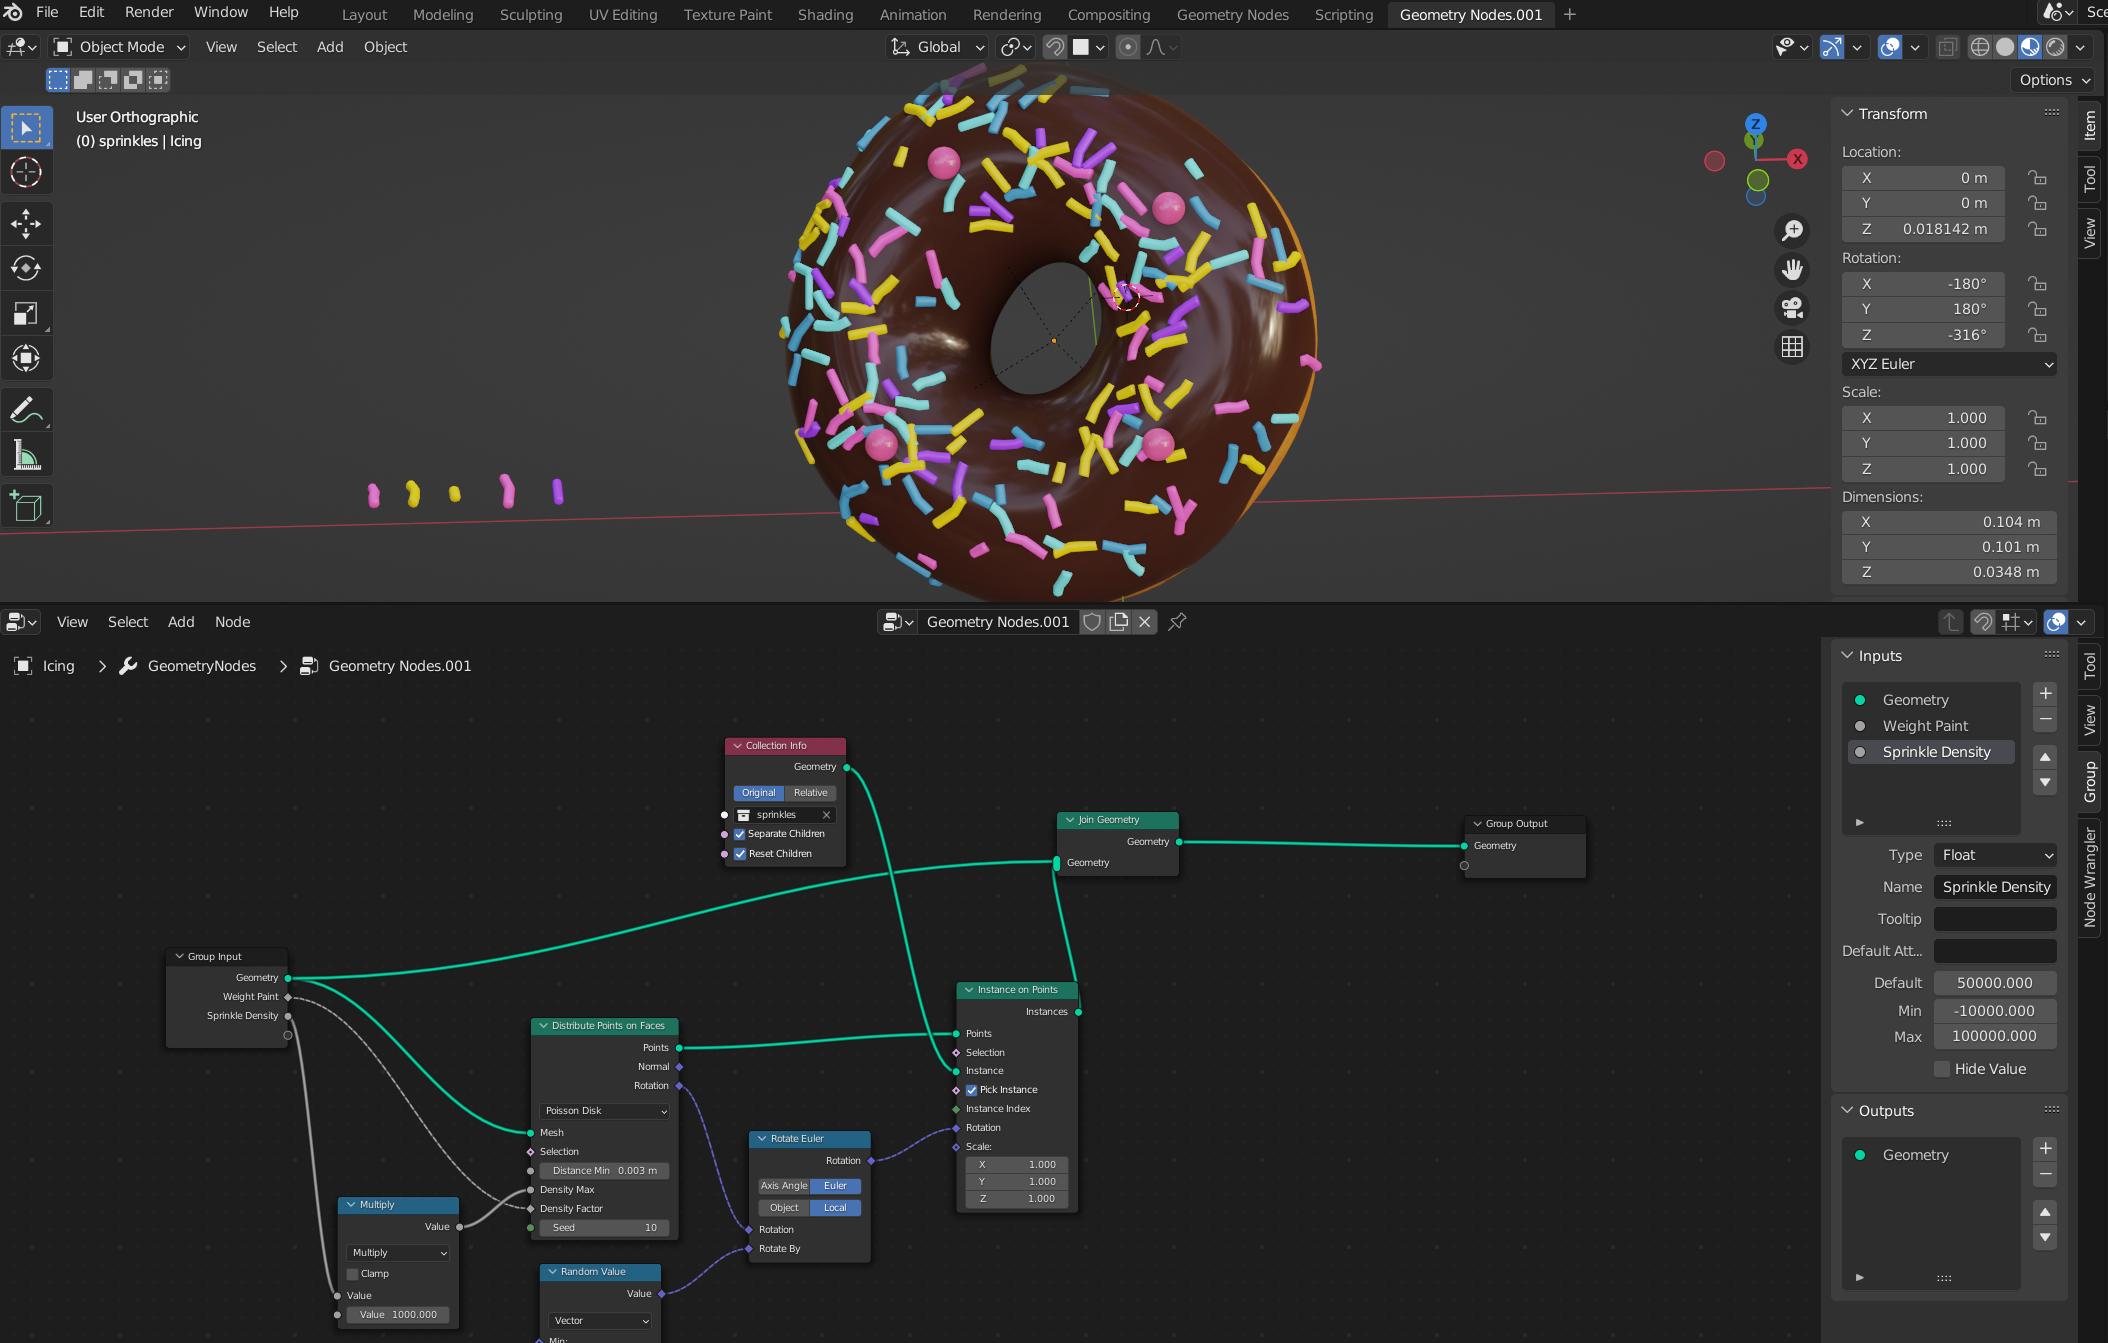Toggle camera view icon
The image size is (2108, 1343).
coord(1792,308)
